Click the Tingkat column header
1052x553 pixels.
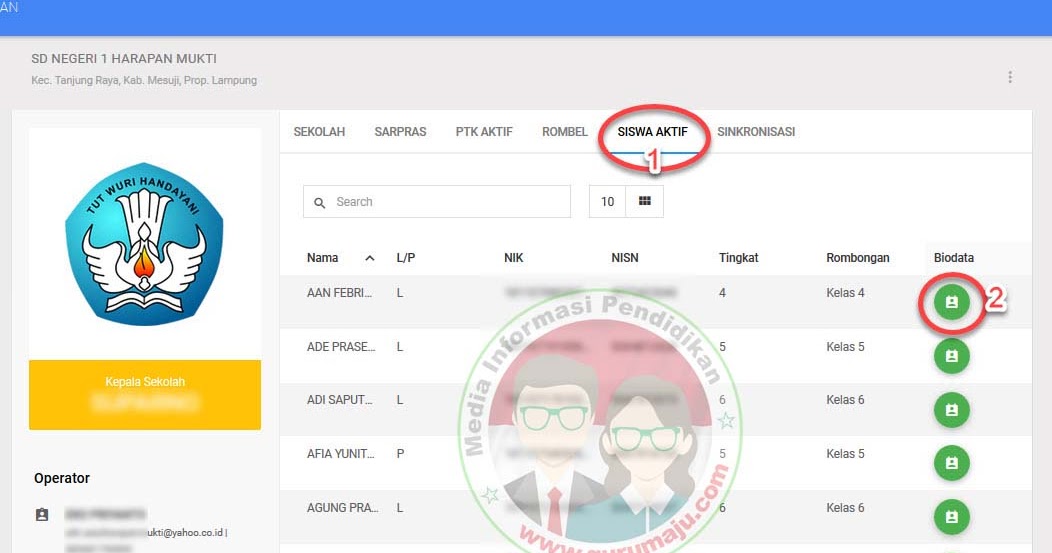(739, 258)
